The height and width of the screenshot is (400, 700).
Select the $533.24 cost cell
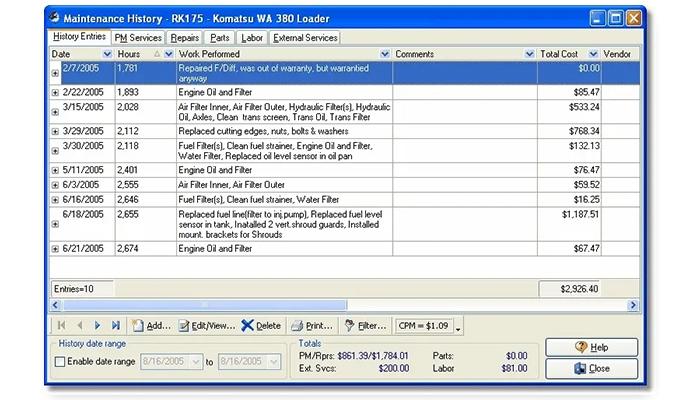click(569, 112)
